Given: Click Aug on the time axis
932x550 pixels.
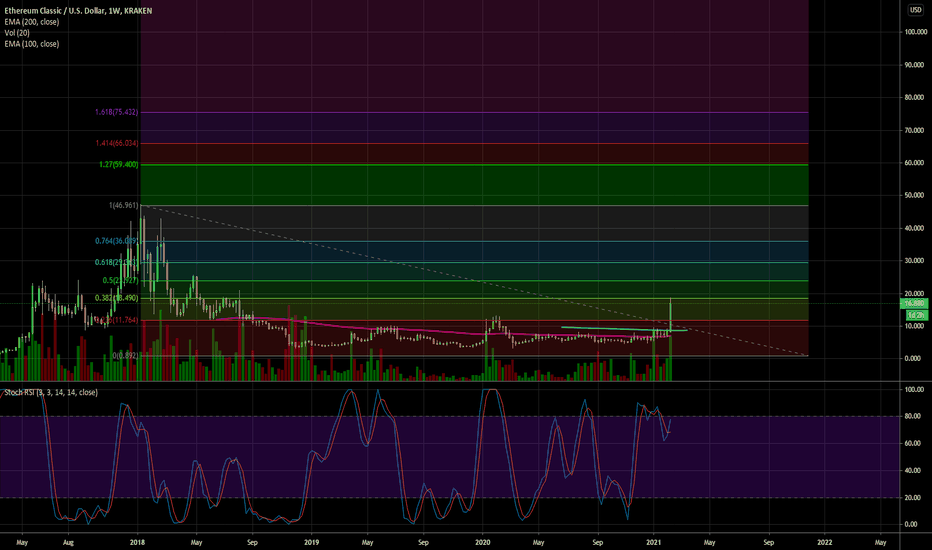Looking at the screenshot, I should tap(68, 542).
